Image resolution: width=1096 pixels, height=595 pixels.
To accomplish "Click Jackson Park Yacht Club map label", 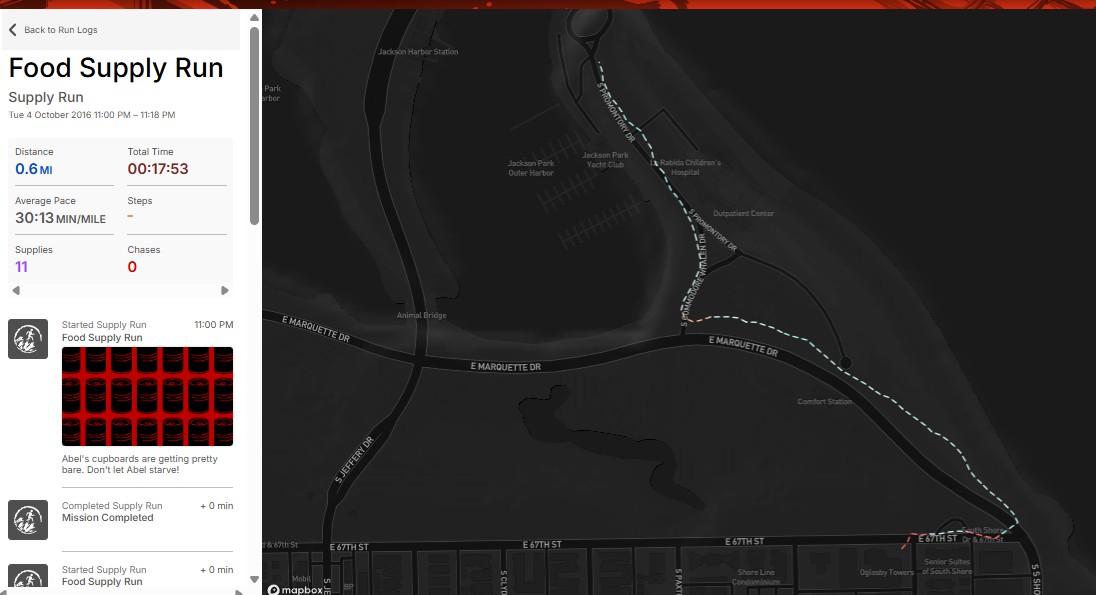I will tap(605, 160).
